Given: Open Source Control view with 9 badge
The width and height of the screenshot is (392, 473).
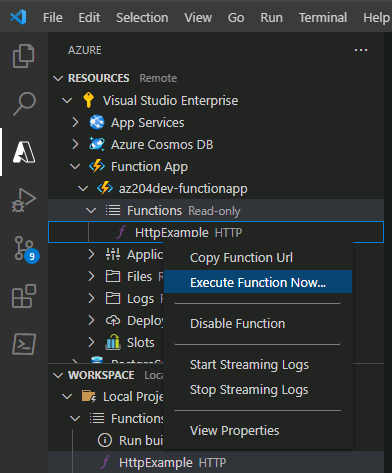Looking at the screenshot, I should pyautogui.click(x=26, y=249).
